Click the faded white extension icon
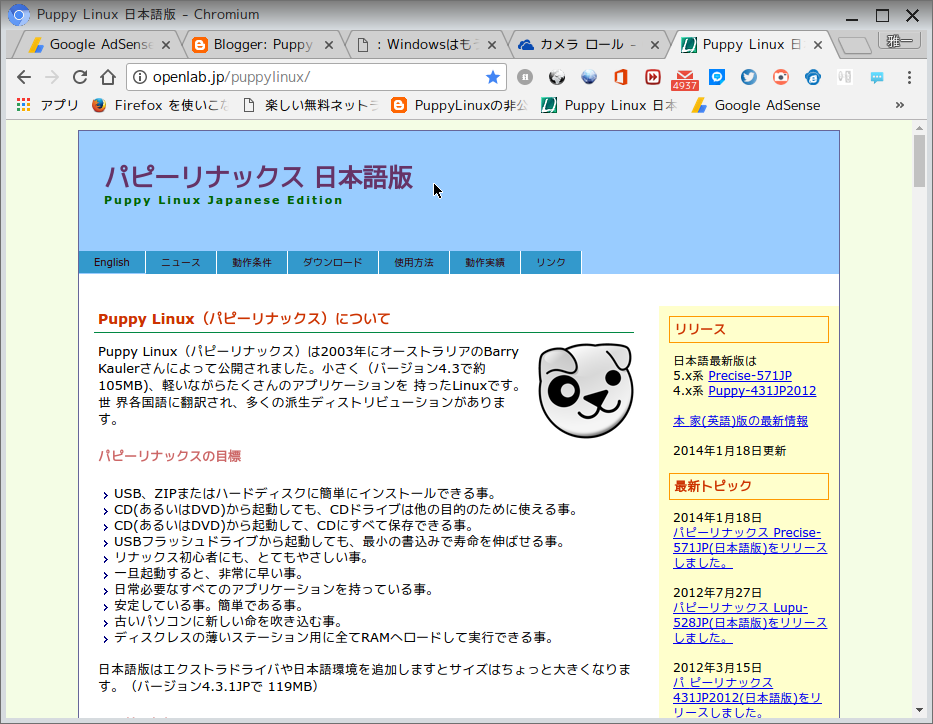 point(845,77)
